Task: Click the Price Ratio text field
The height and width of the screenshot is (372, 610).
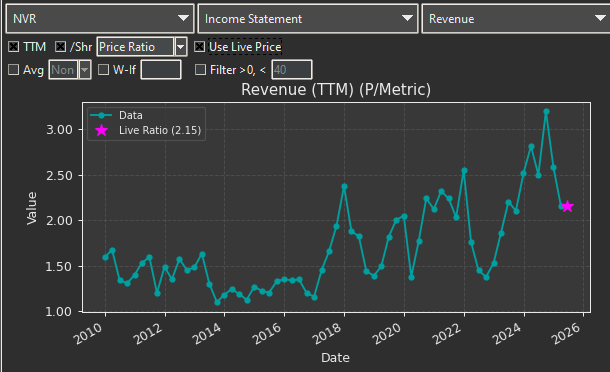Action: coord(135,47)
